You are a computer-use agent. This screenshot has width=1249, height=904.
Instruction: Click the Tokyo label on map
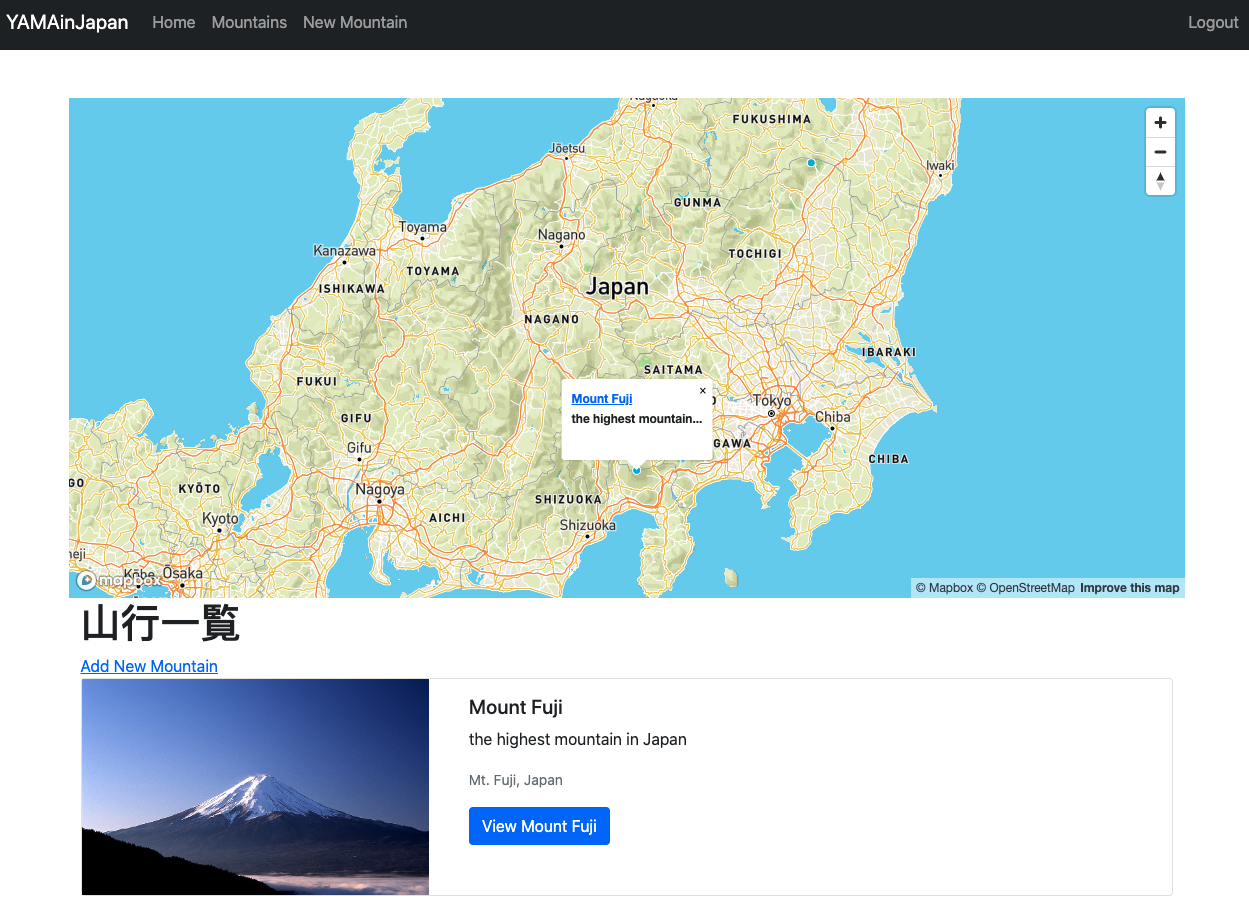pos(772,400)
